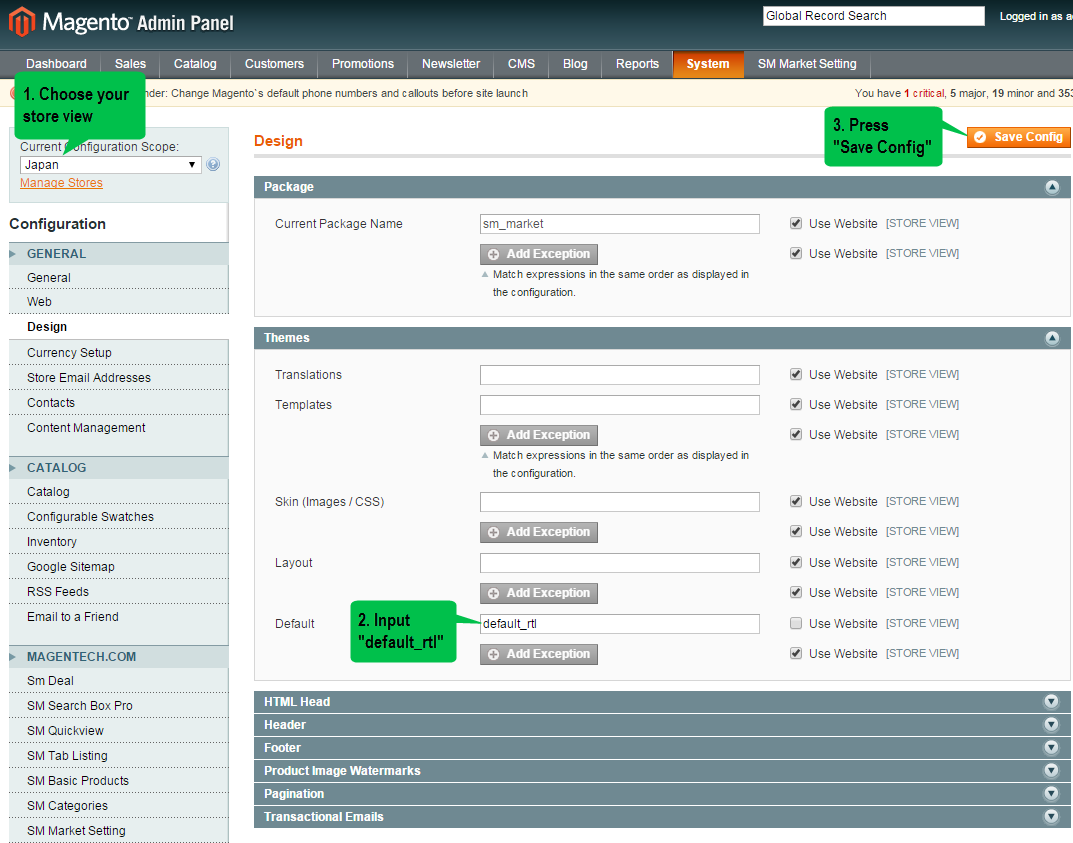Screen dimensions: 1073x843
Task: Focus the Templates input field
Action: pos(620,405)
